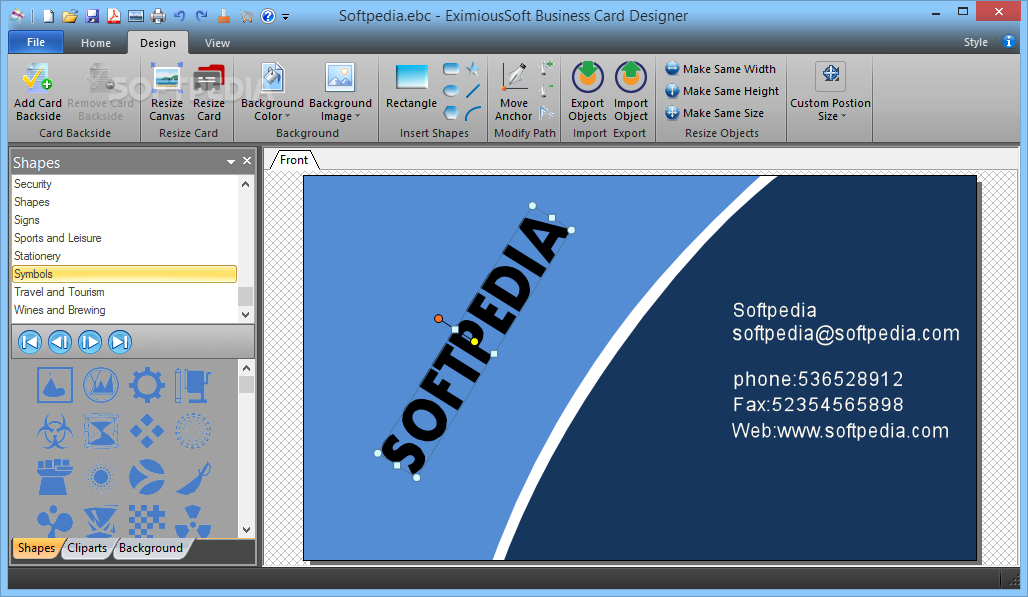Select the Travel and Tourism category
The image size is (1028, 597).
pyautogui.click(x=125, y=292)
